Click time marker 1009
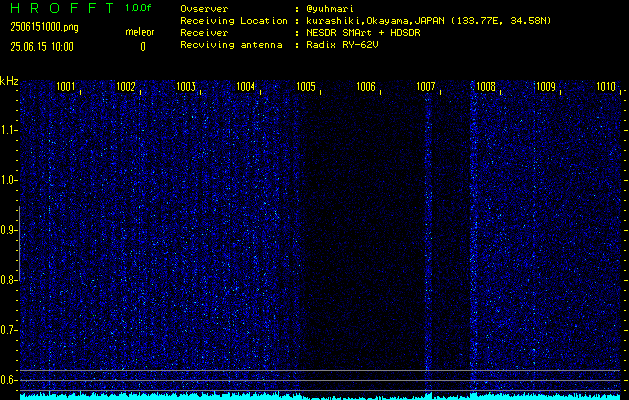 546,86
